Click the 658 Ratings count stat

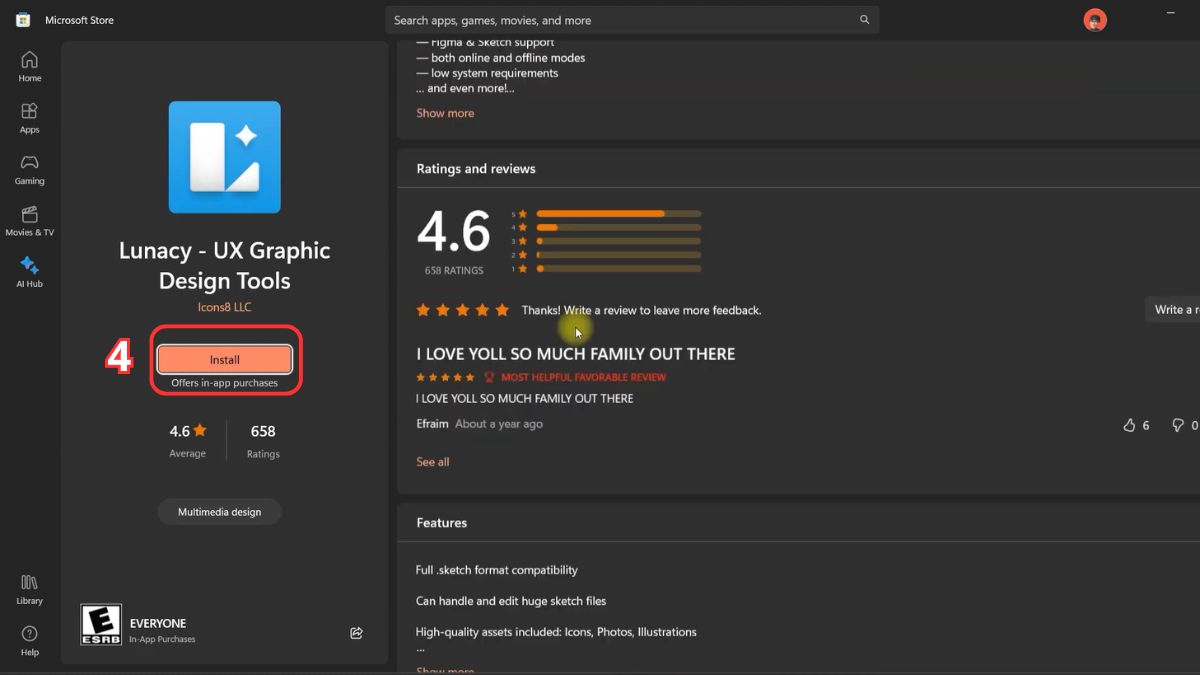click(263, 440)
